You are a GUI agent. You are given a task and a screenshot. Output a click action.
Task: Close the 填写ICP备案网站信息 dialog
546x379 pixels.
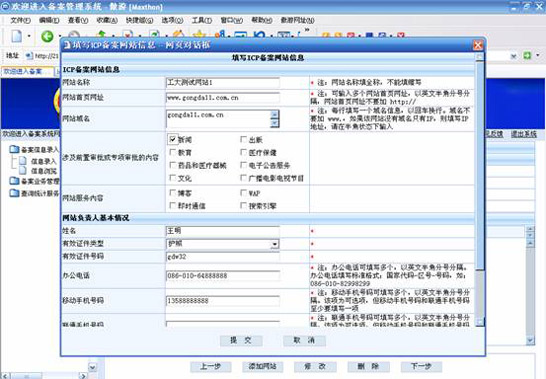pos(478,45)
